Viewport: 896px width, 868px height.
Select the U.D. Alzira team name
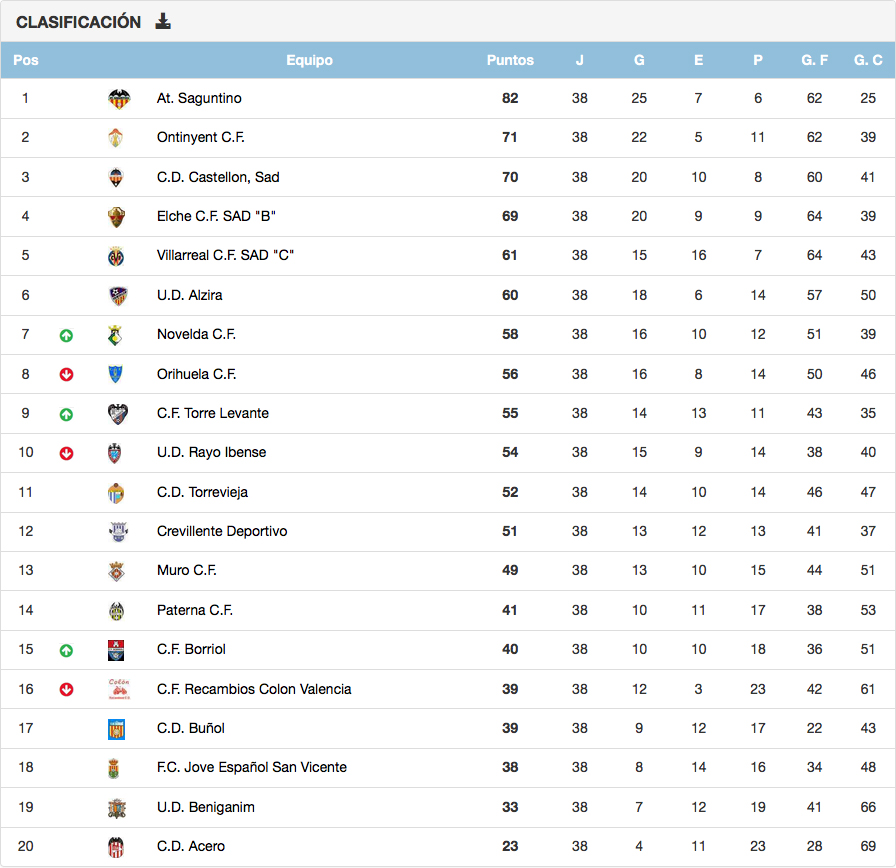(189, 295)
